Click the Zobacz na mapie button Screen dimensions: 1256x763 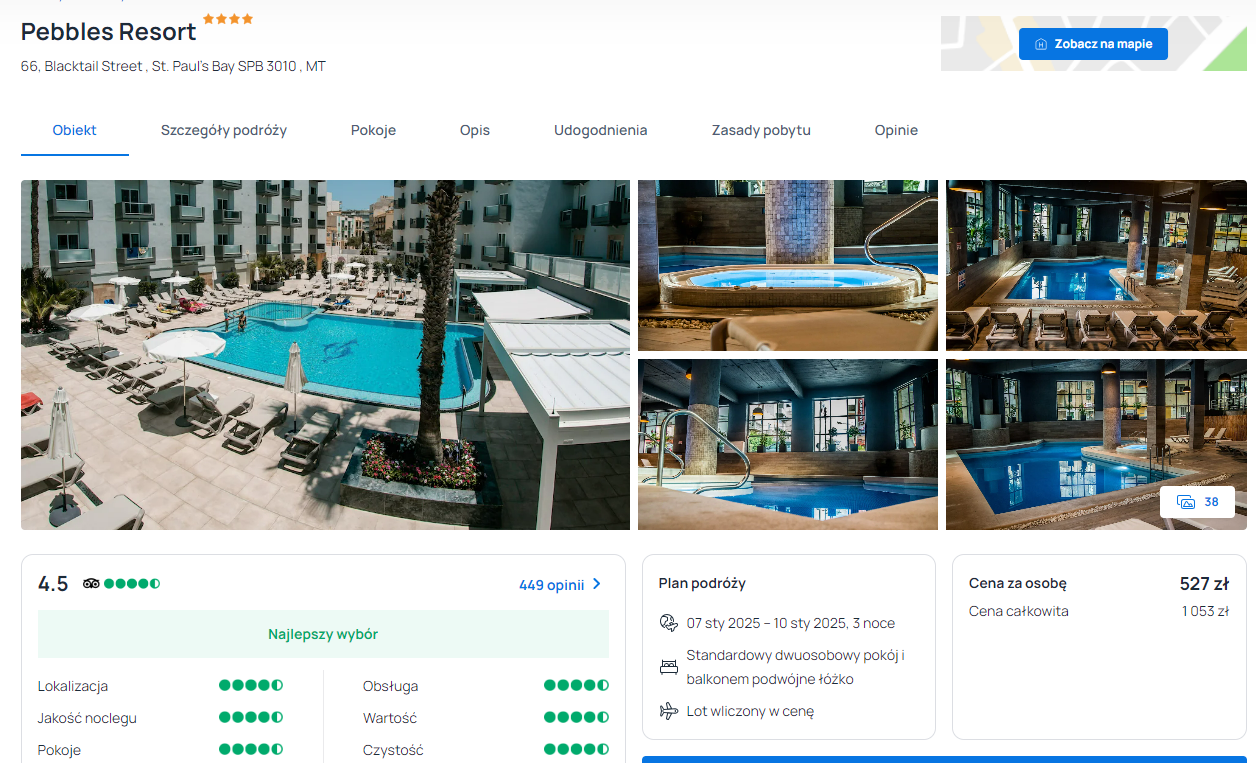[1093, 44]
